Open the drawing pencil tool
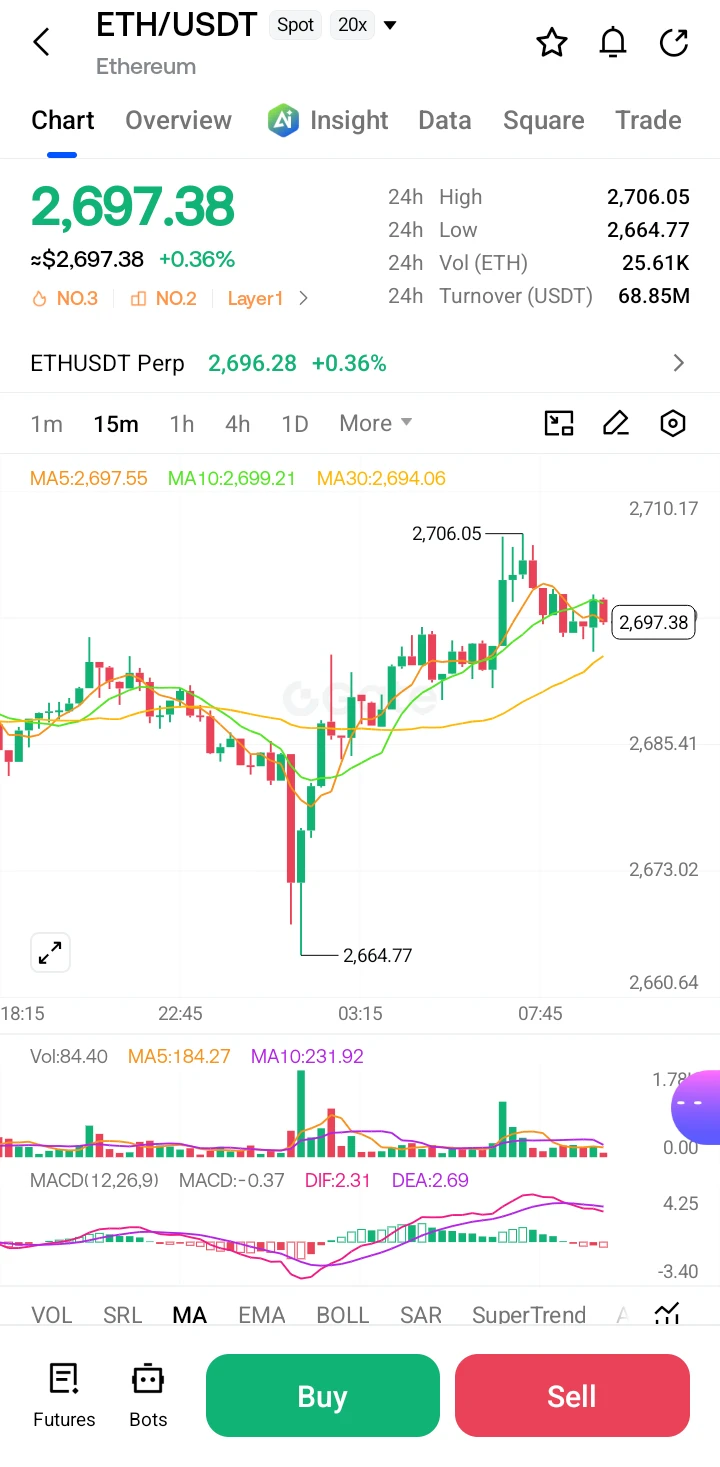Viewport: 720px width, 1467px height. tap(616, 423)
